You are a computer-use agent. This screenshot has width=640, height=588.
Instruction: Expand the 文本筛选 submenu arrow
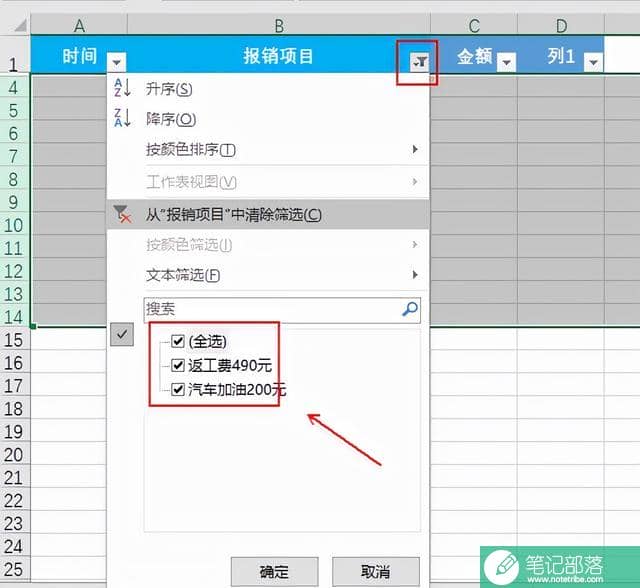(x=415, y=275)
